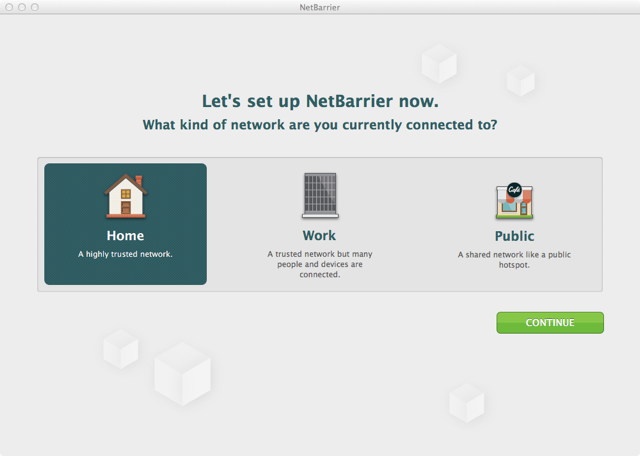Select the "Home" network label
640x456 pixels.
(x=125, y=236)
